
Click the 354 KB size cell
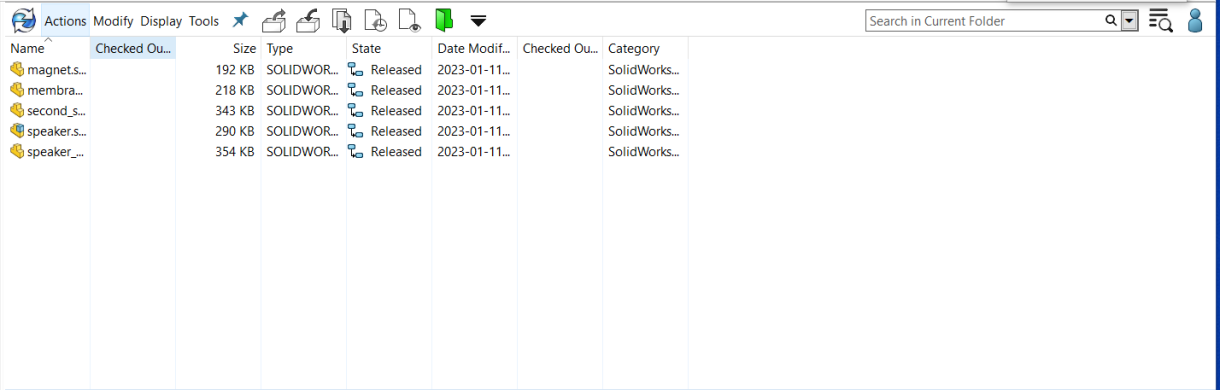(x=235, y=152)
